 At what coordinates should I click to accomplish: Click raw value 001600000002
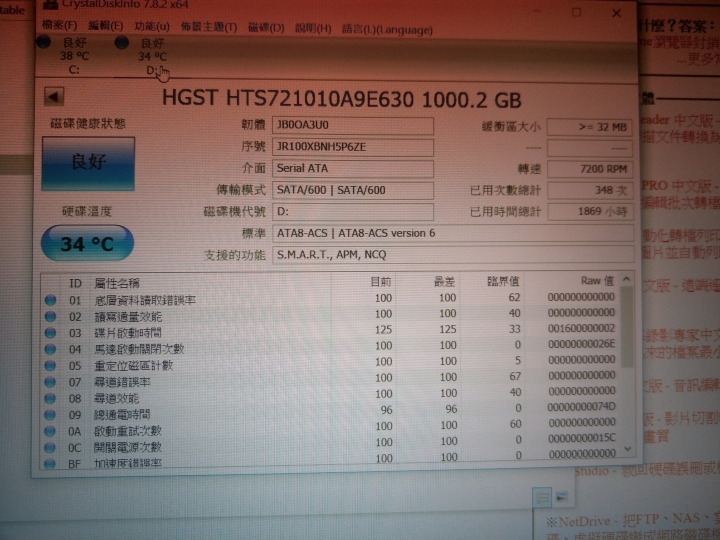click(x=581, y=328)
